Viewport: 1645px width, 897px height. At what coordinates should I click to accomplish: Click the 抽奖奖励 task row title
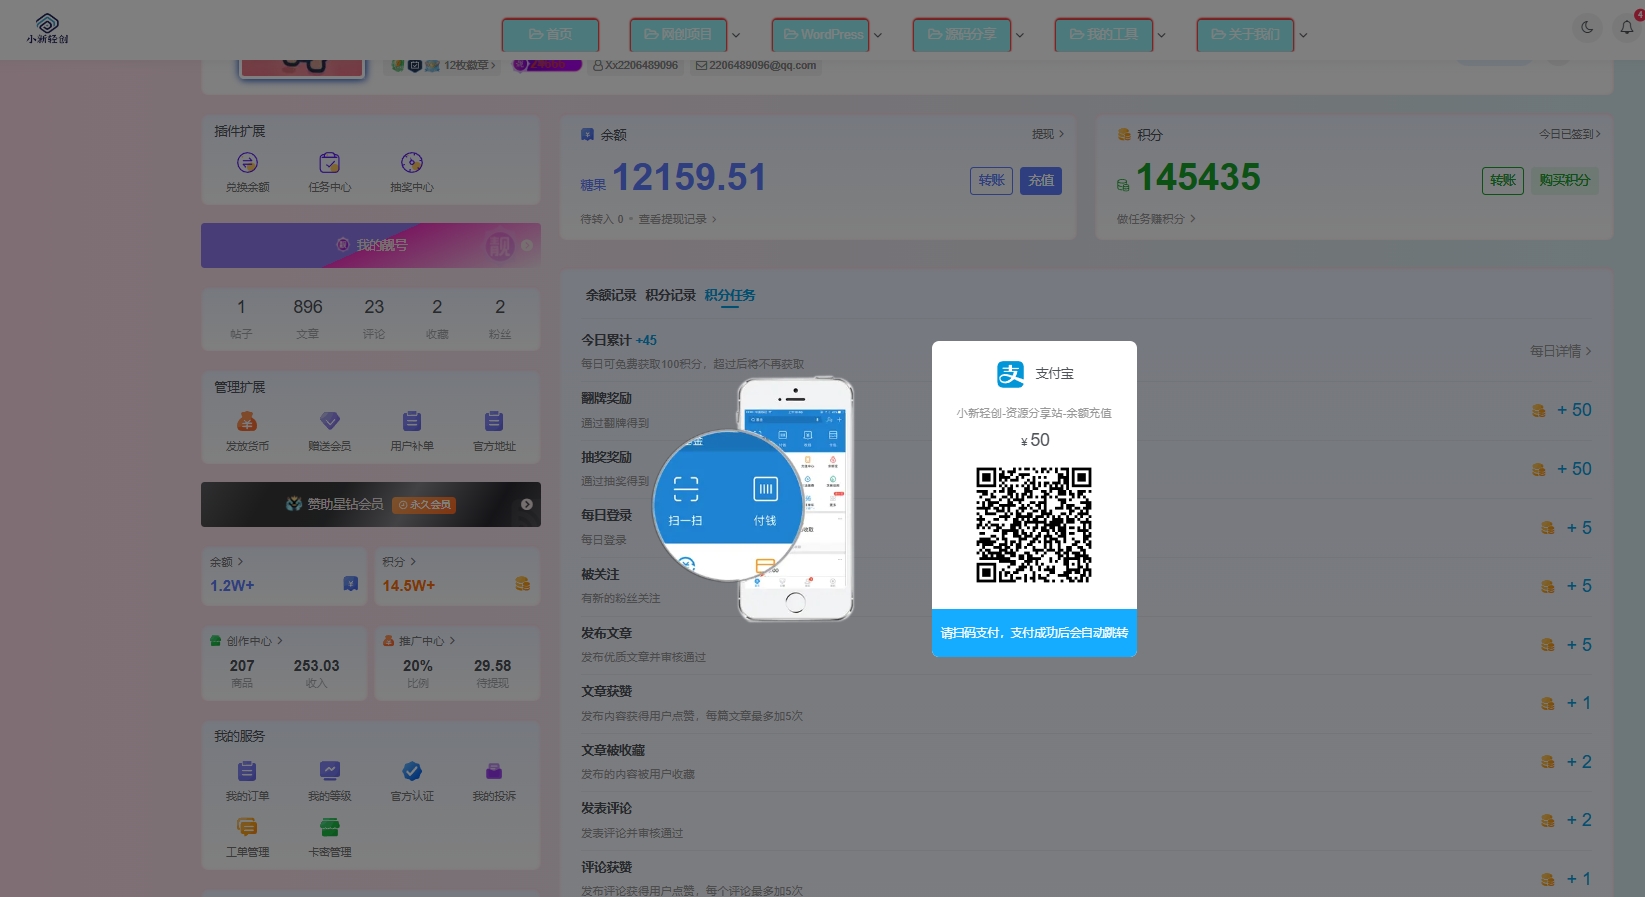click(x=606, y=457)
